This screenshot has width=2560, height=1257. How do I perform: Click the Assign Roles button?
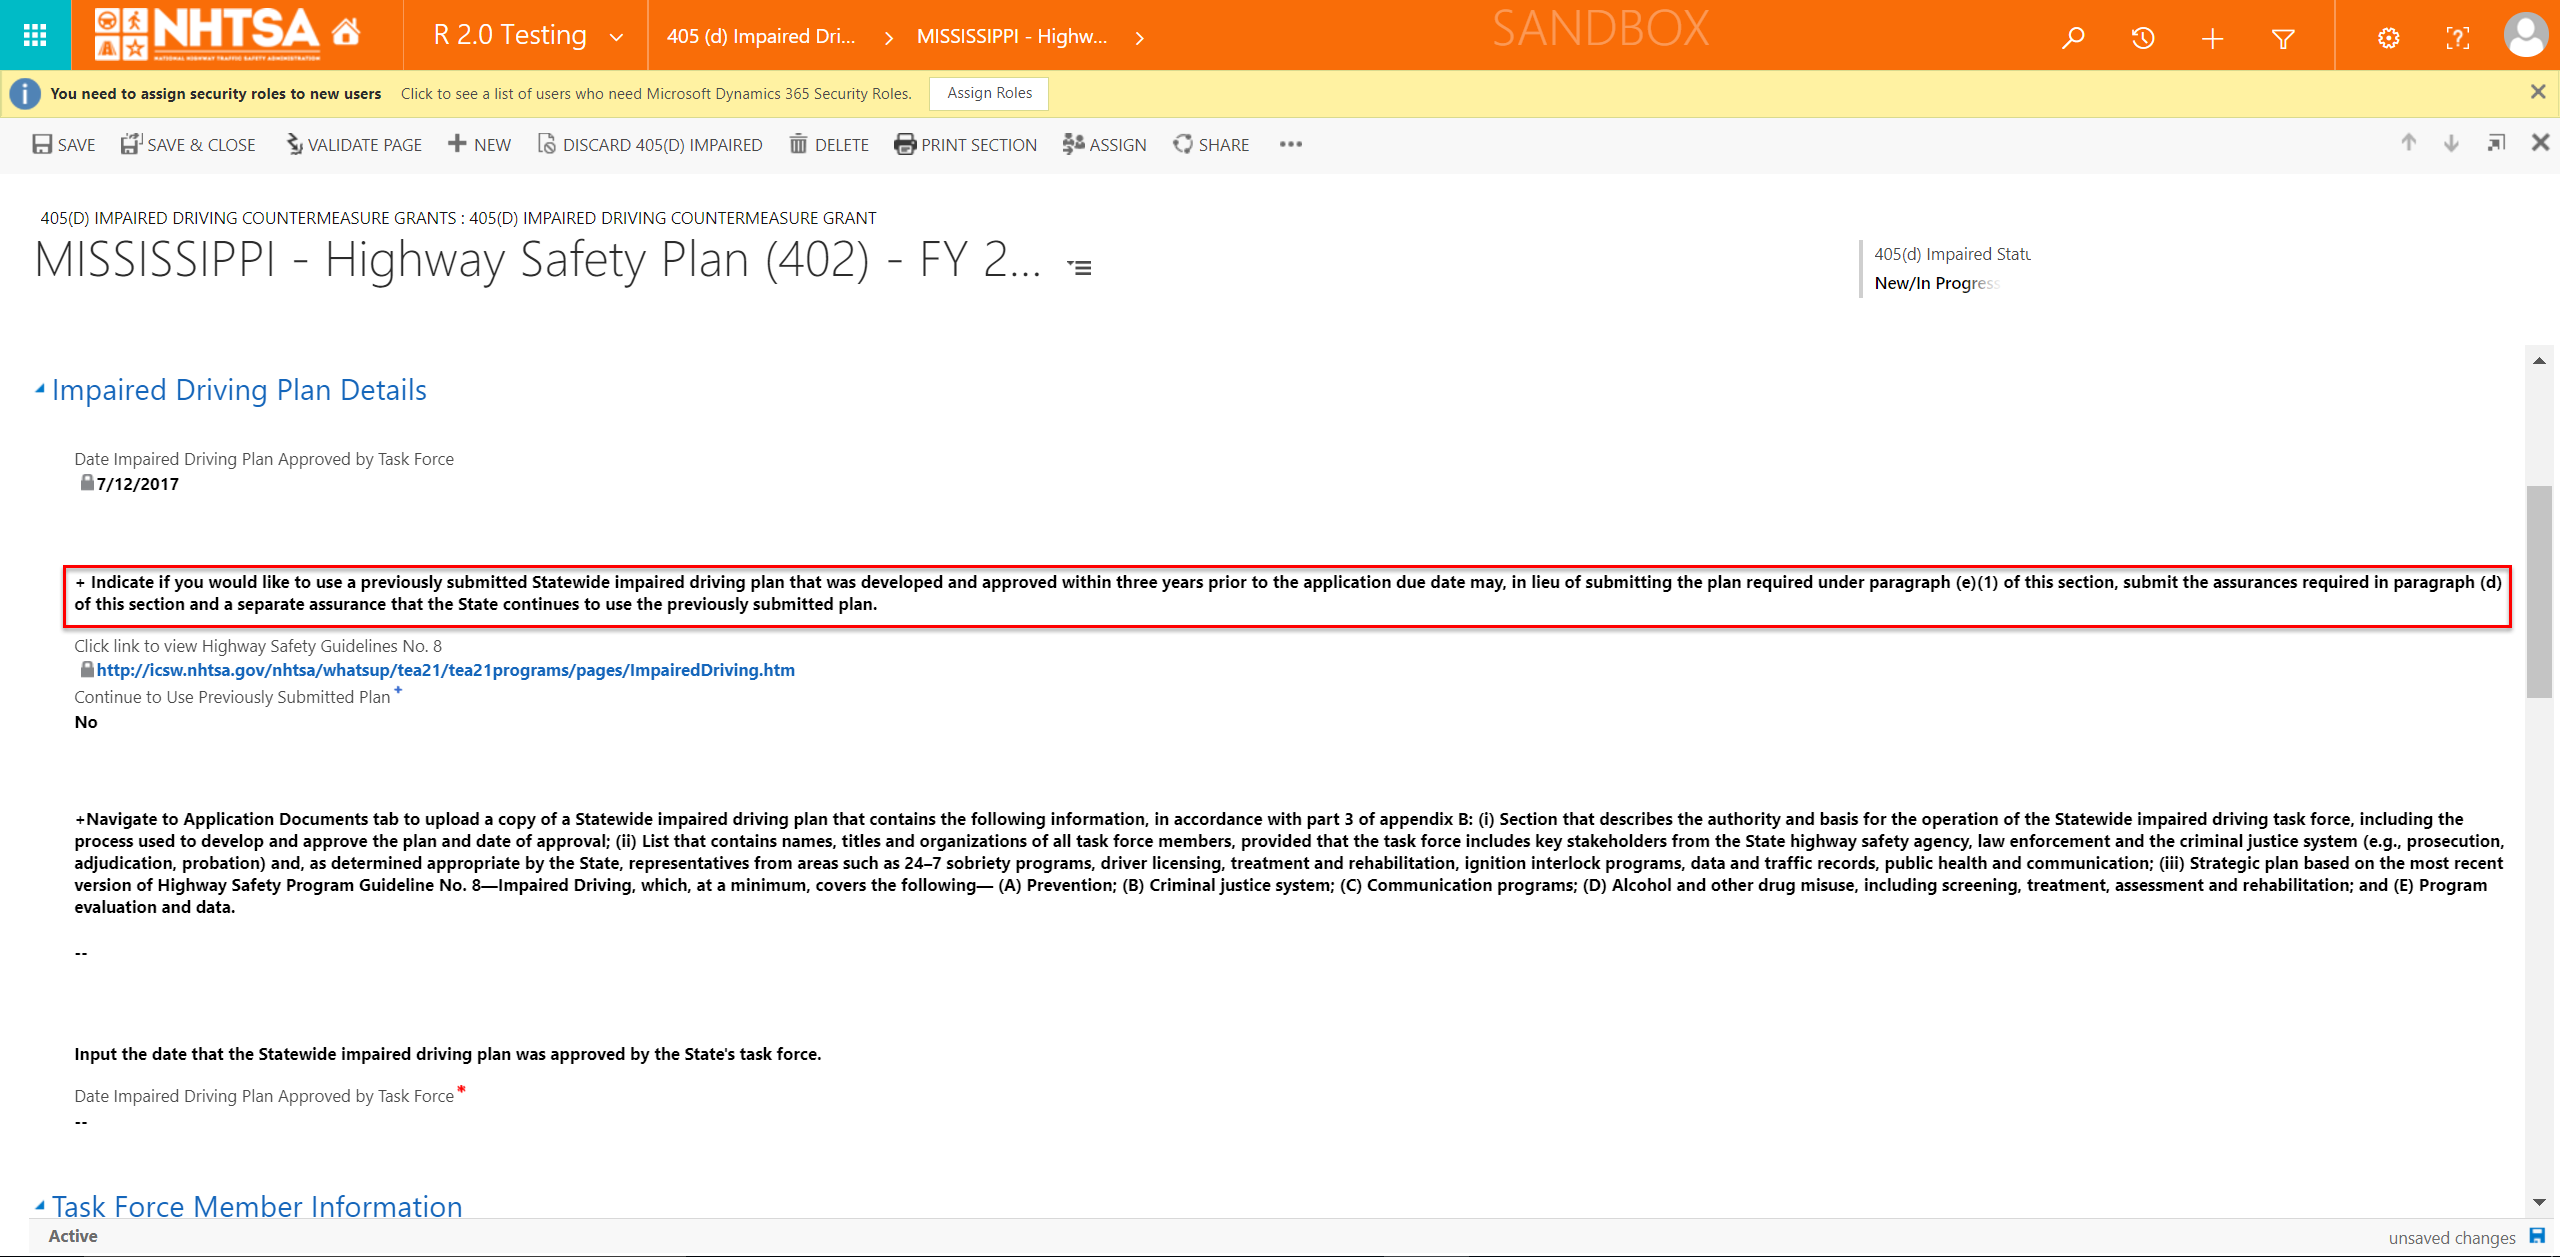988,93
